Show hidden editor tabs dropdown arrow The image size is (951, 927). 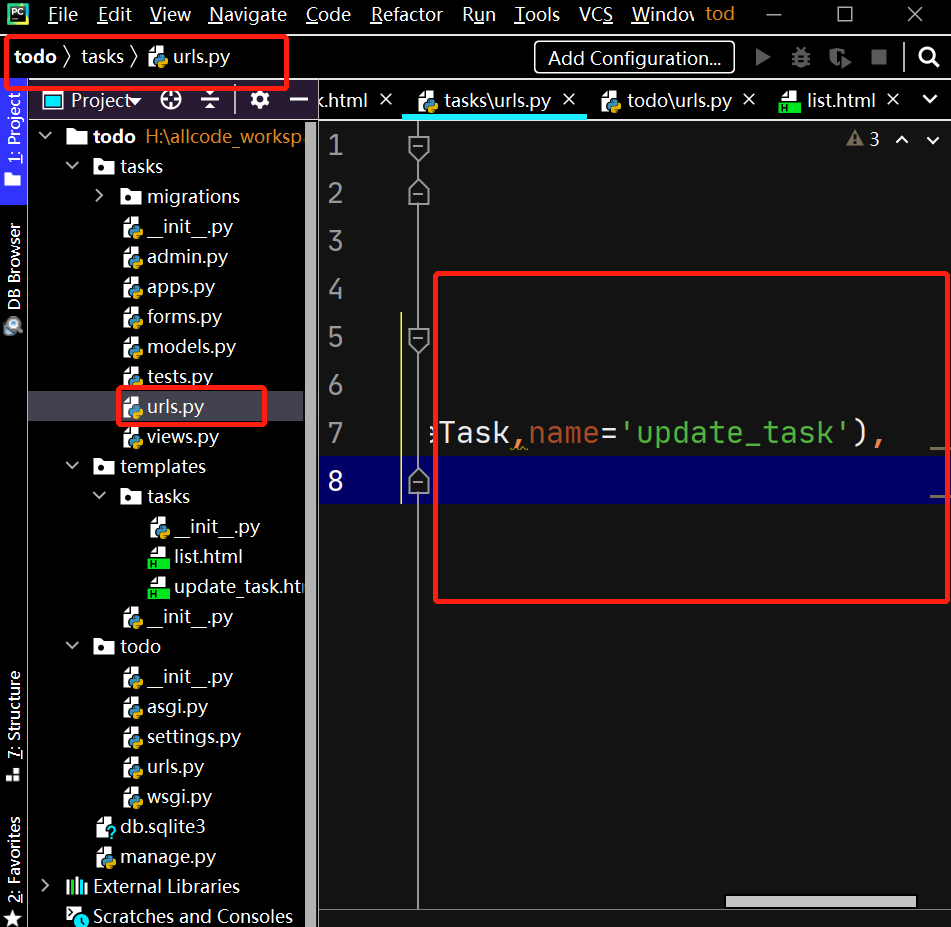click(930, 99)
